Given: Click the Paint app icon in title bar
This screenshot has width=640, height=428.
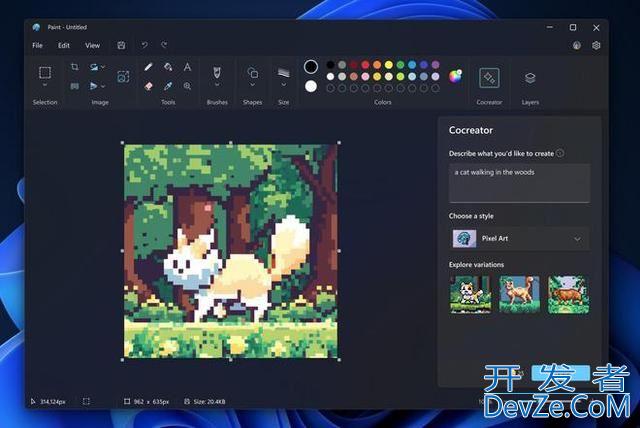Looking at the screenshot, I should click(x=36, y=27).
